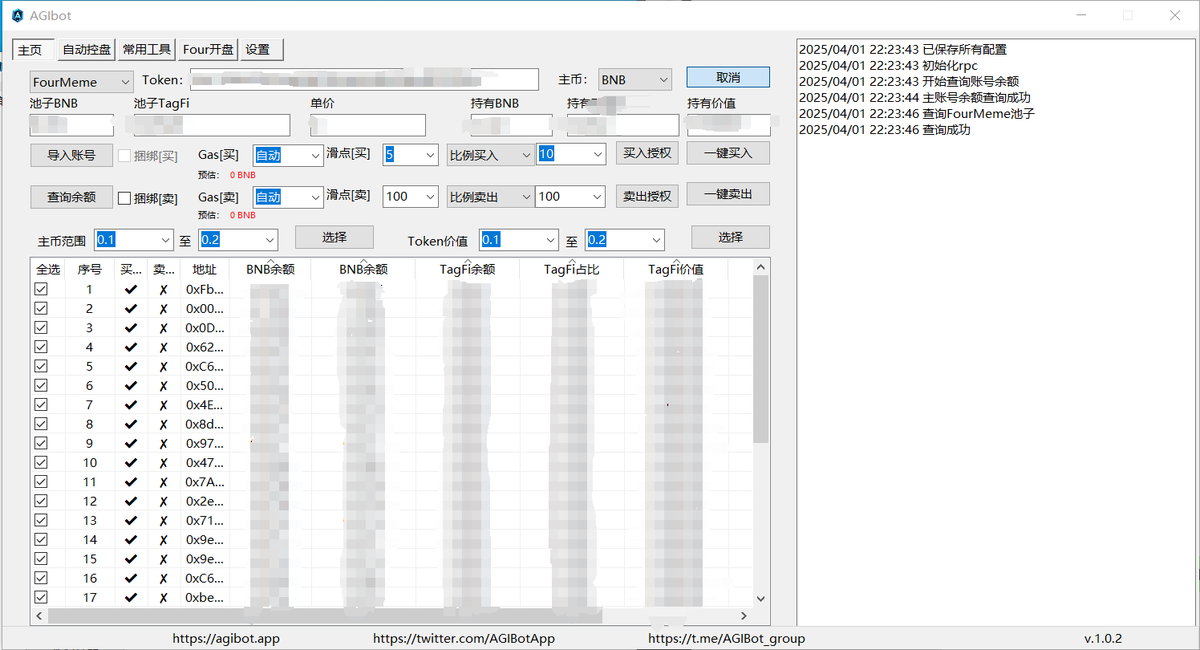The width and height of the screenshot is (1200, 650).
Task: Click the sell X icon in row 1
Action: 163,290
